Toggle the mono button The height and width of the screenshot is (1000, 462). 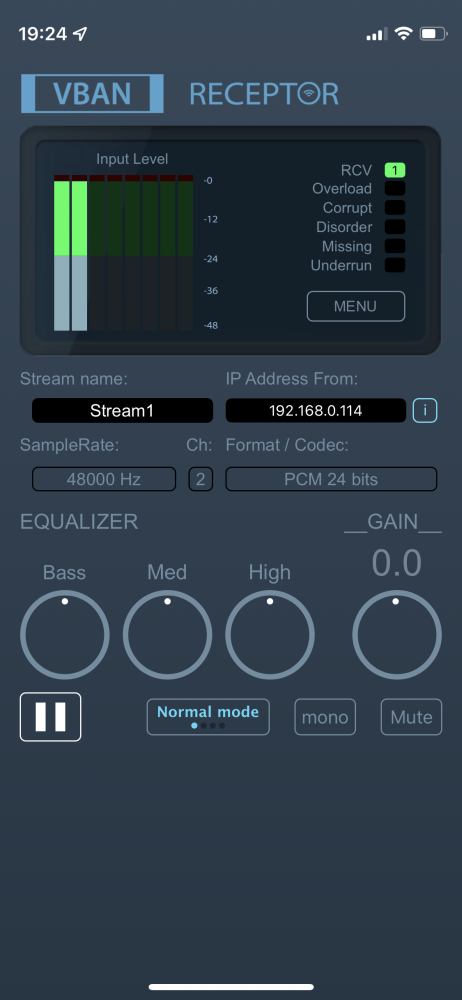(325, 717)
